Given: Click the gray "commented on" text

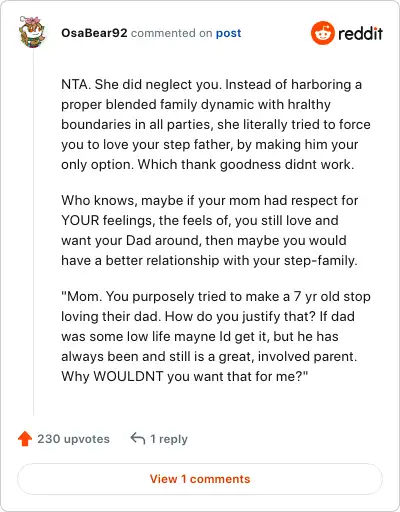Looking at the screenshot, I should 171,33.
